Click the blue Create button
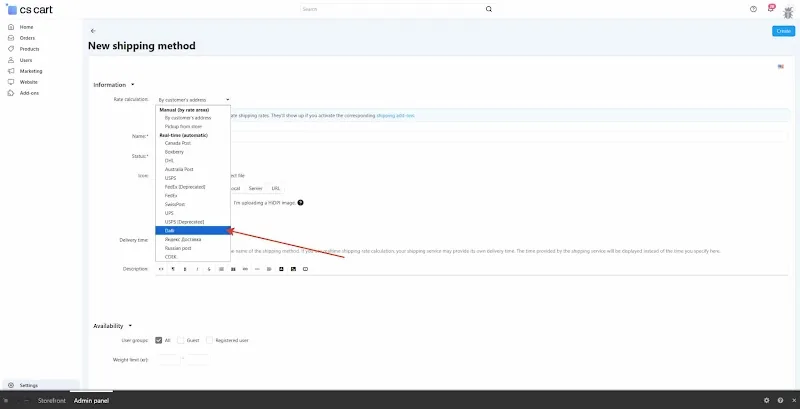This screenshot has height=409, width=800. [x=783, y=31]
